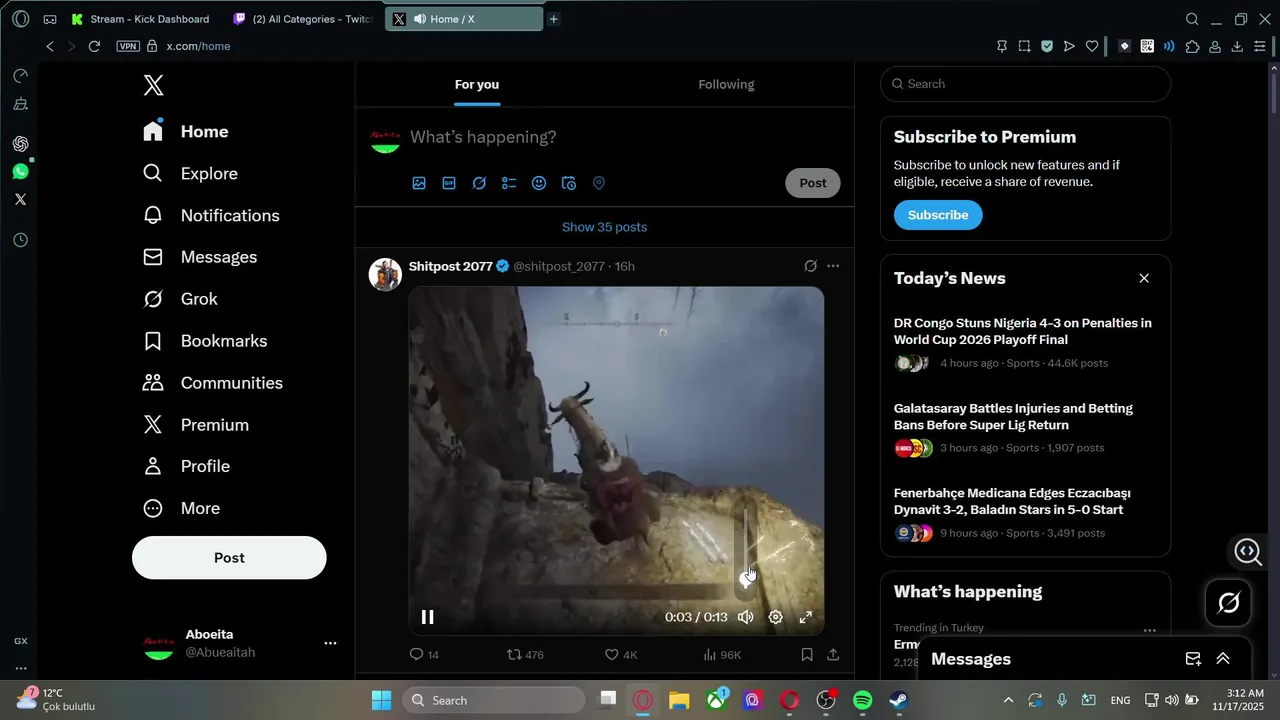Switch to the Following tab
Viewport: 1280px width, 720px height.
pyautogui.click(x=726, y=84)
